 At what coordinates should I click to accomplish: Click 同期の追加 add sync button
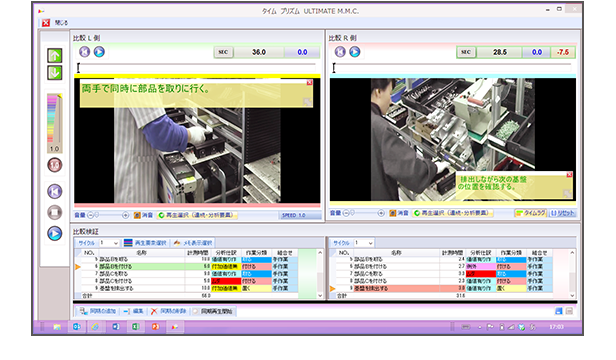click(98, 311)
